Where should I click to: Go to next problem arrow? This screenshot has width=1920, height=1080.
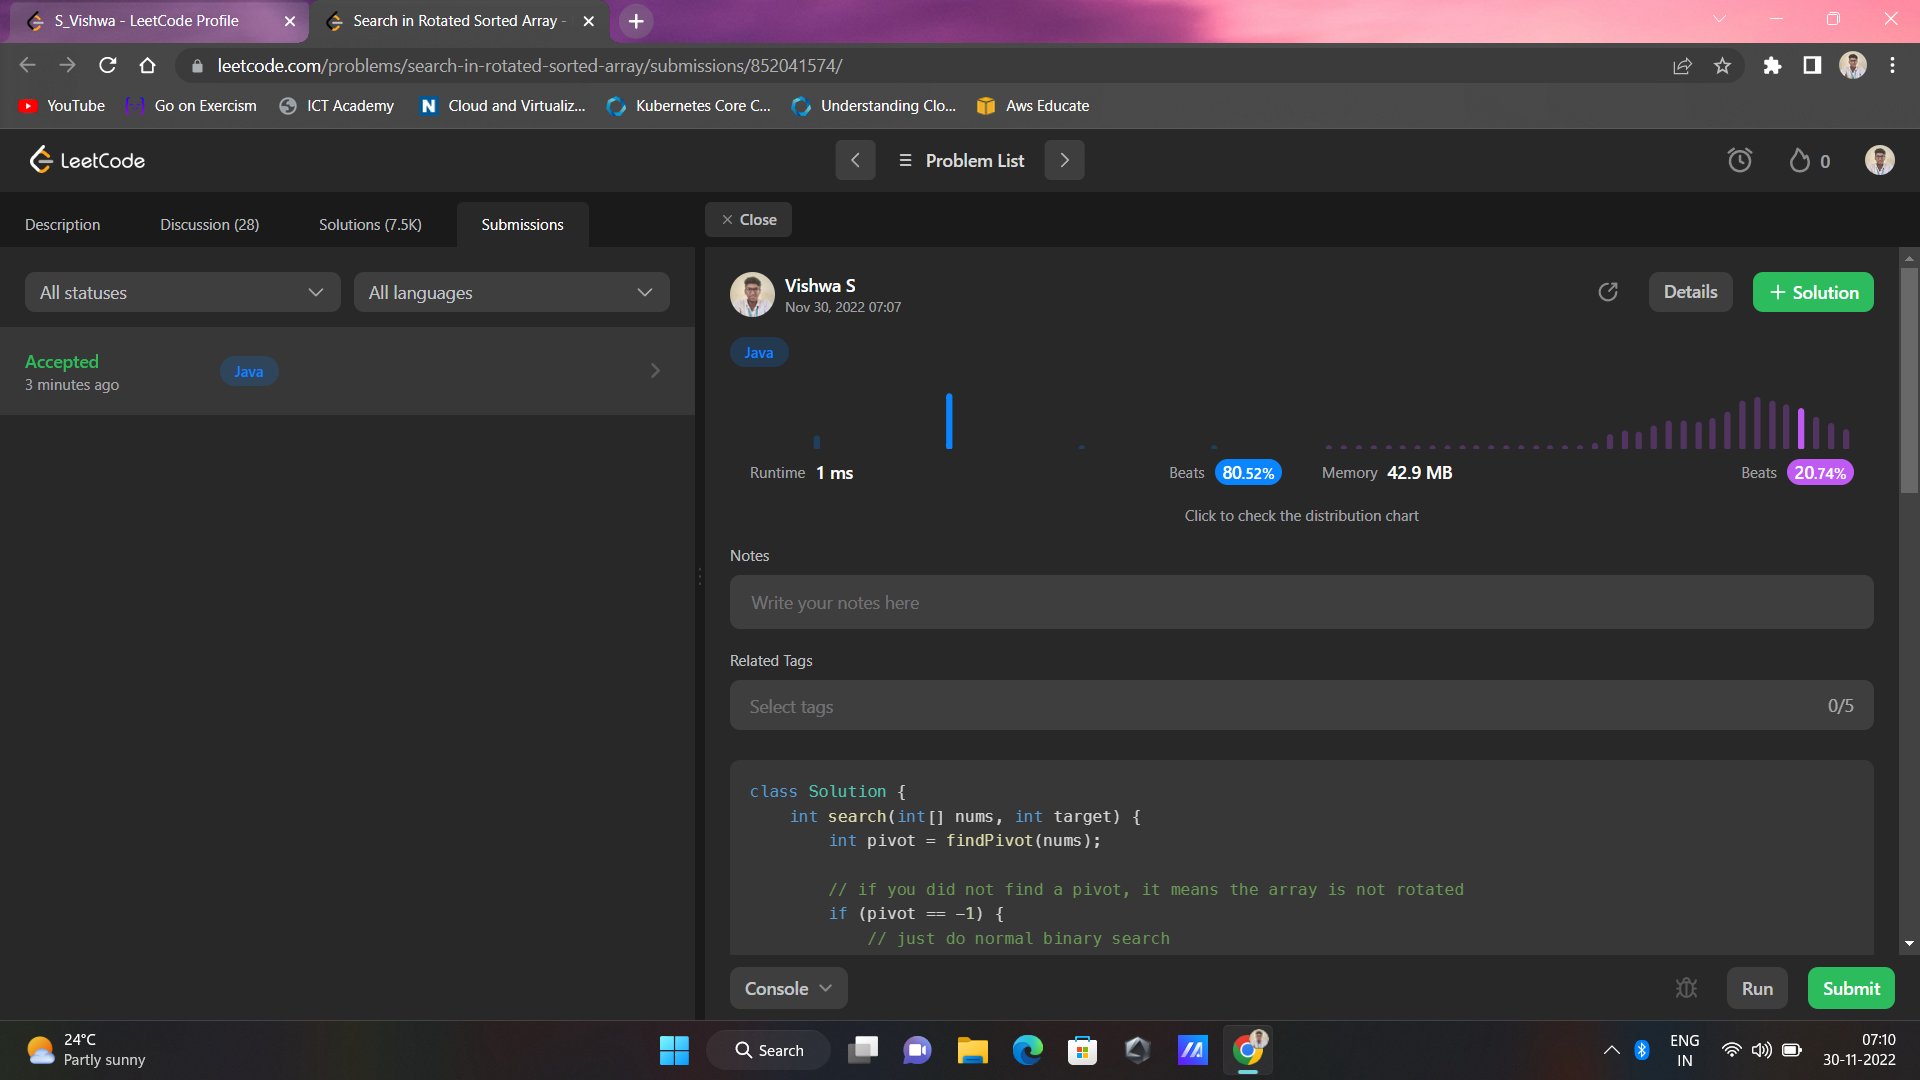(1064, 160)
